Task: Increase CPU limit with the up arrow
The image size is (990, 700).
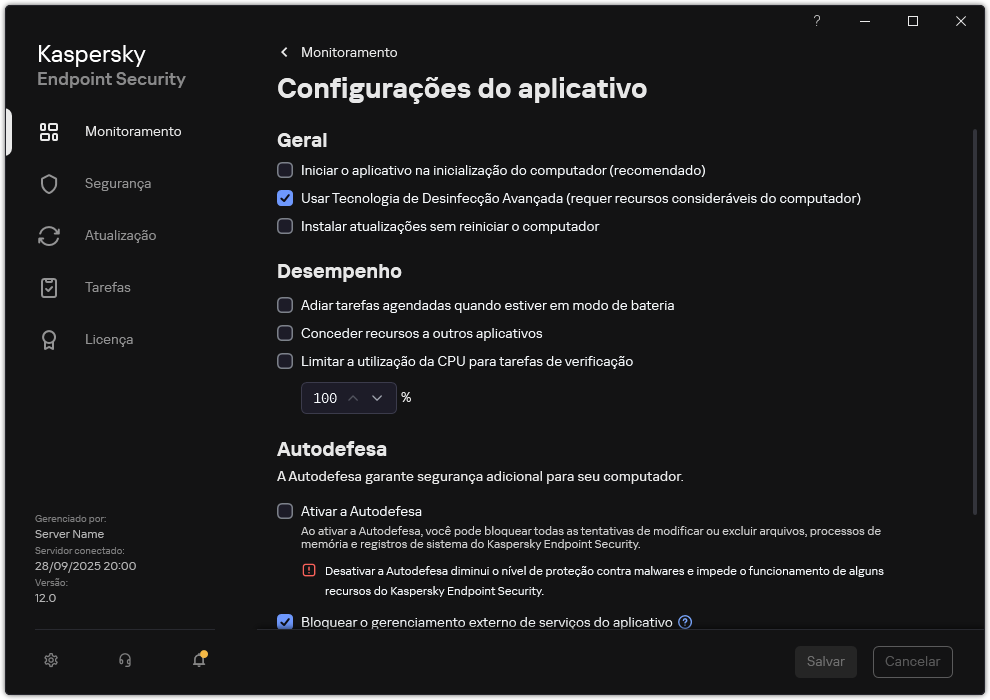Action: click(352, 397)
